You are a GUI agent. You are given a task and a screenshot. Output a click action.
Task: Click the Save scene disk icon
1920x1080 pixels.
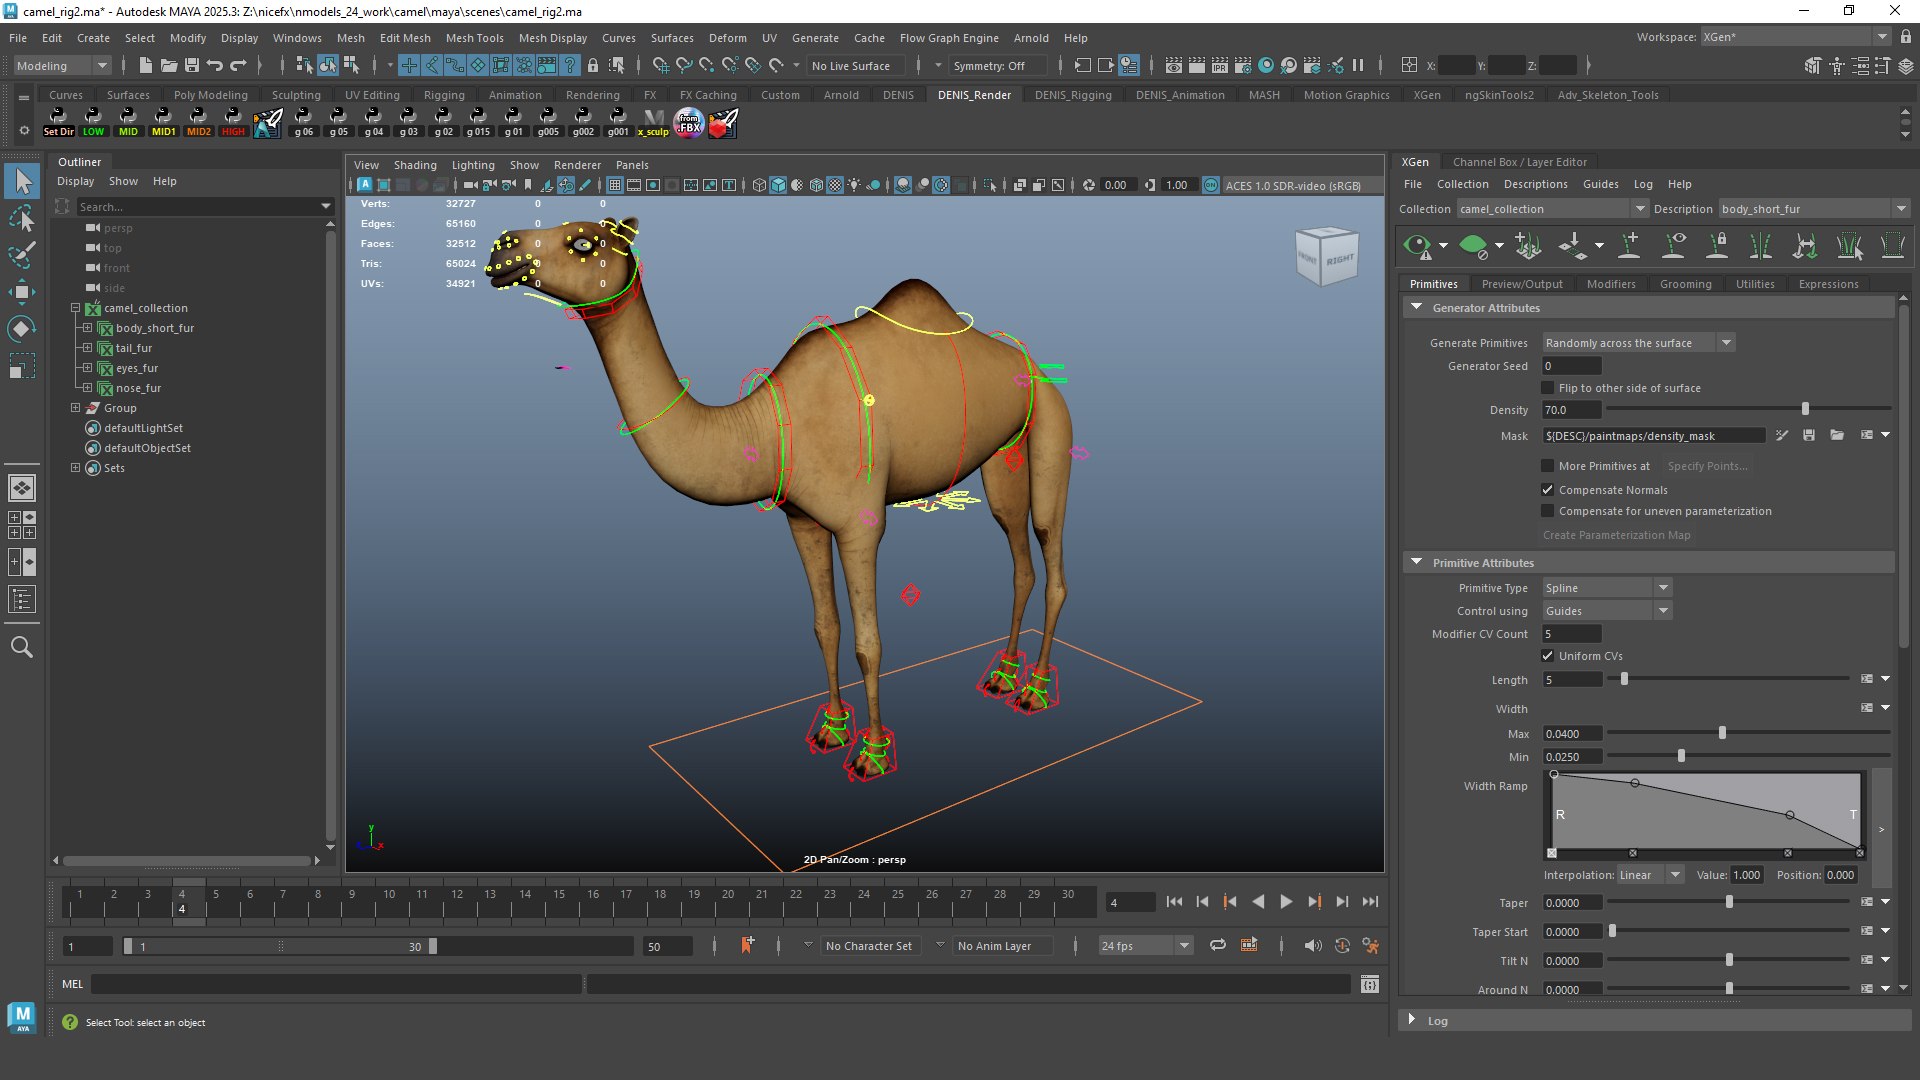191,66
